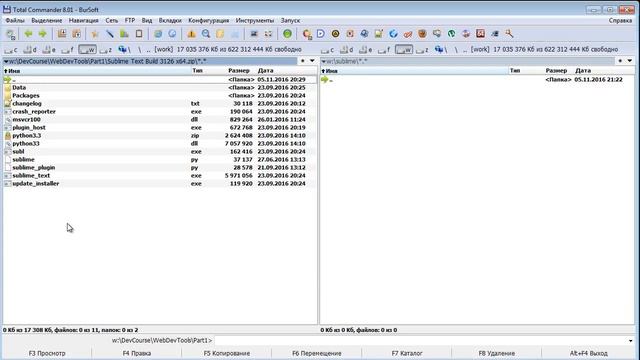640x360 pixels.
Task: Click the F3 Просмотр button
Action: coord(47,353)
